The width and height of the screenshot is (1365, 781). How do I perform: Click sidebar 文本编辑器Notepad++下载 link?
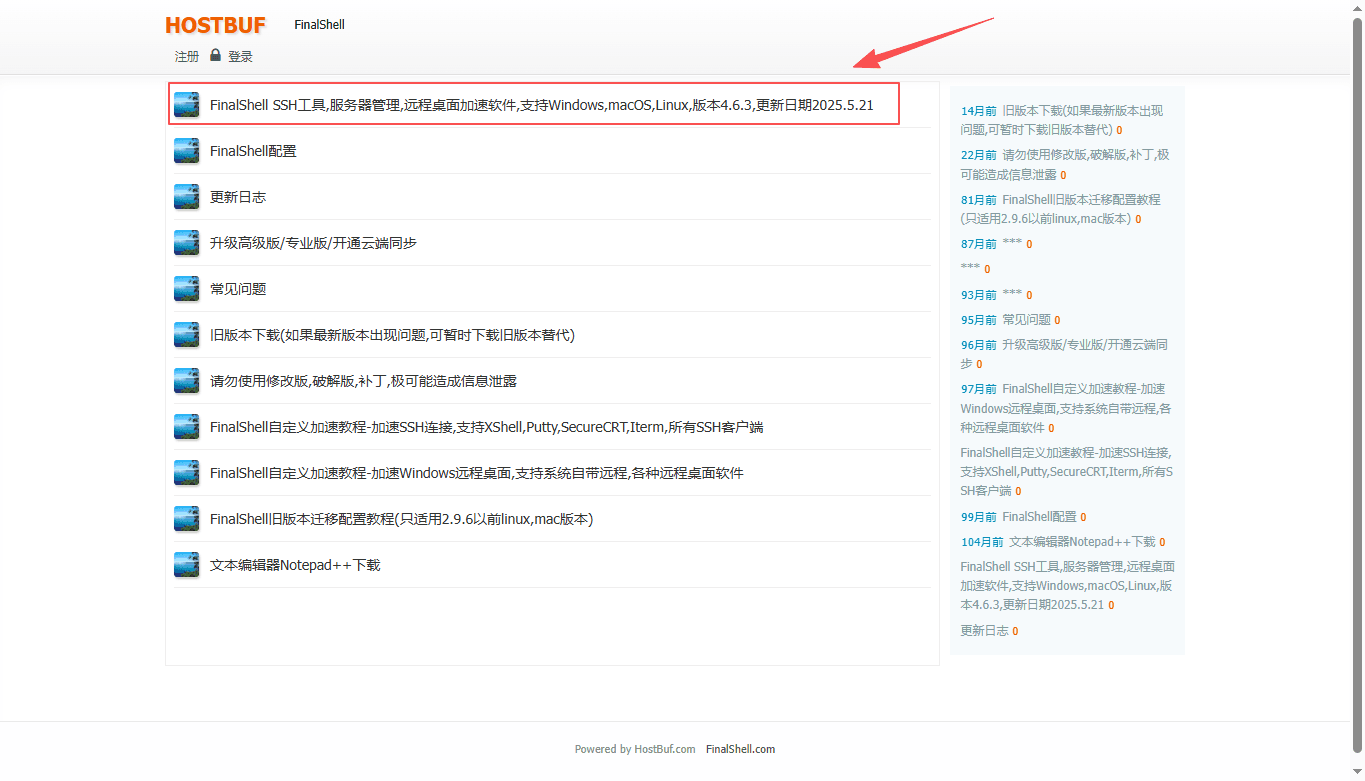click(1081, 542)
